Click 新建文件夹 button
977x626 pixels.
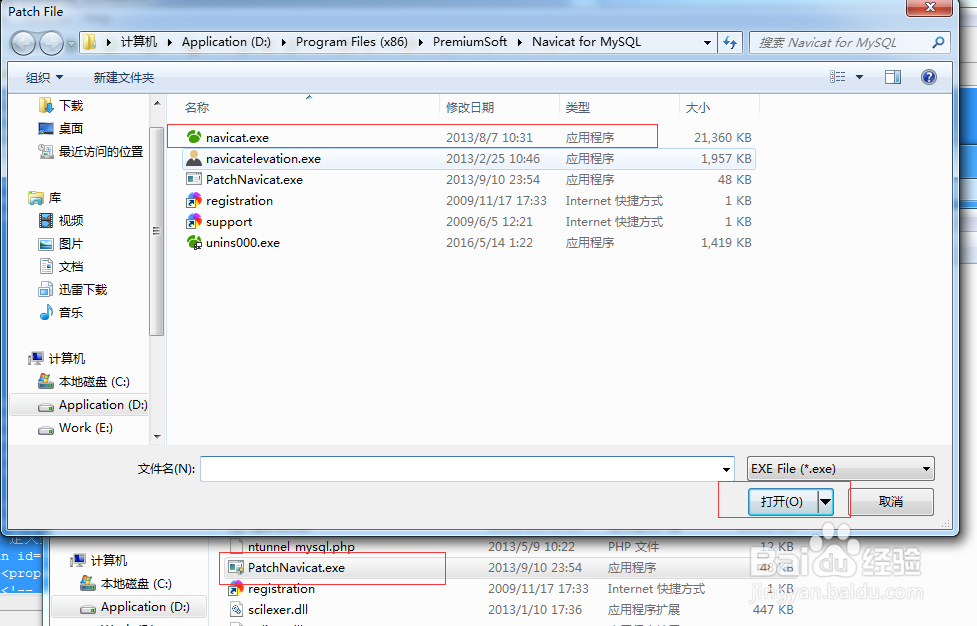coord(123,77)
